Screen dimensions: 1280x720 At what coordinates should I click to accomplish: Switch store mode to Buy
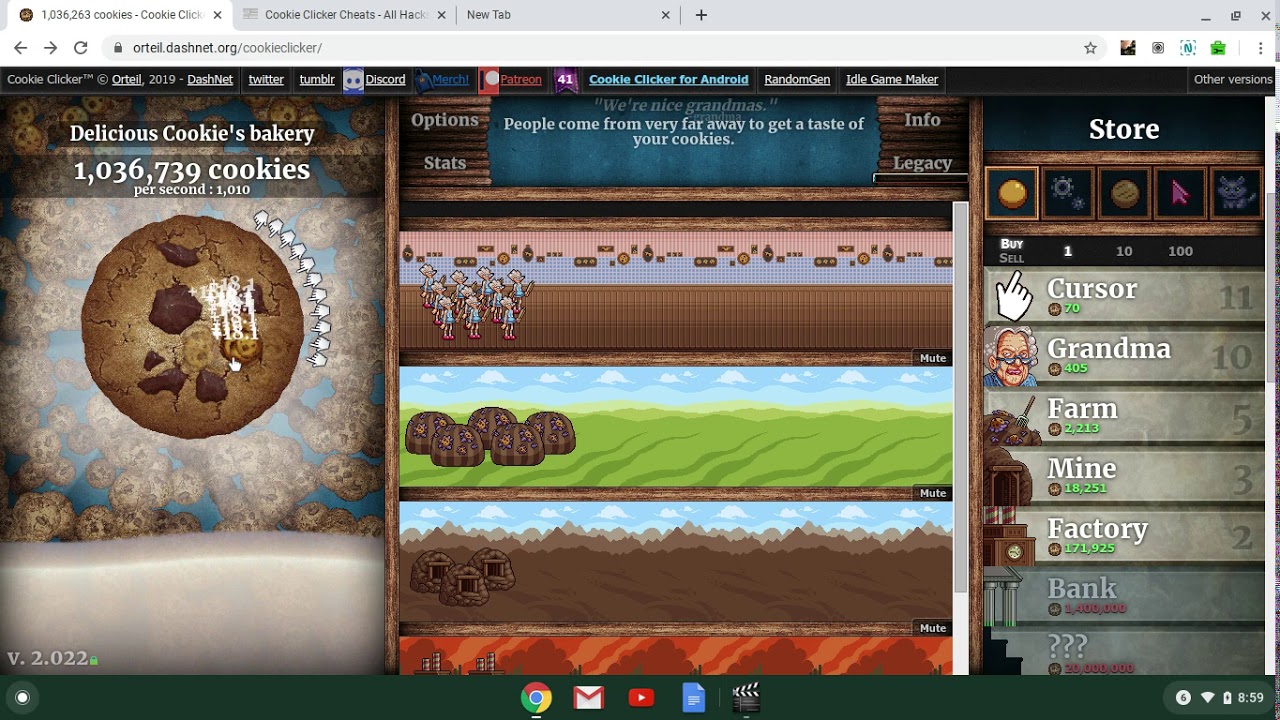(x=1012, y=244)
